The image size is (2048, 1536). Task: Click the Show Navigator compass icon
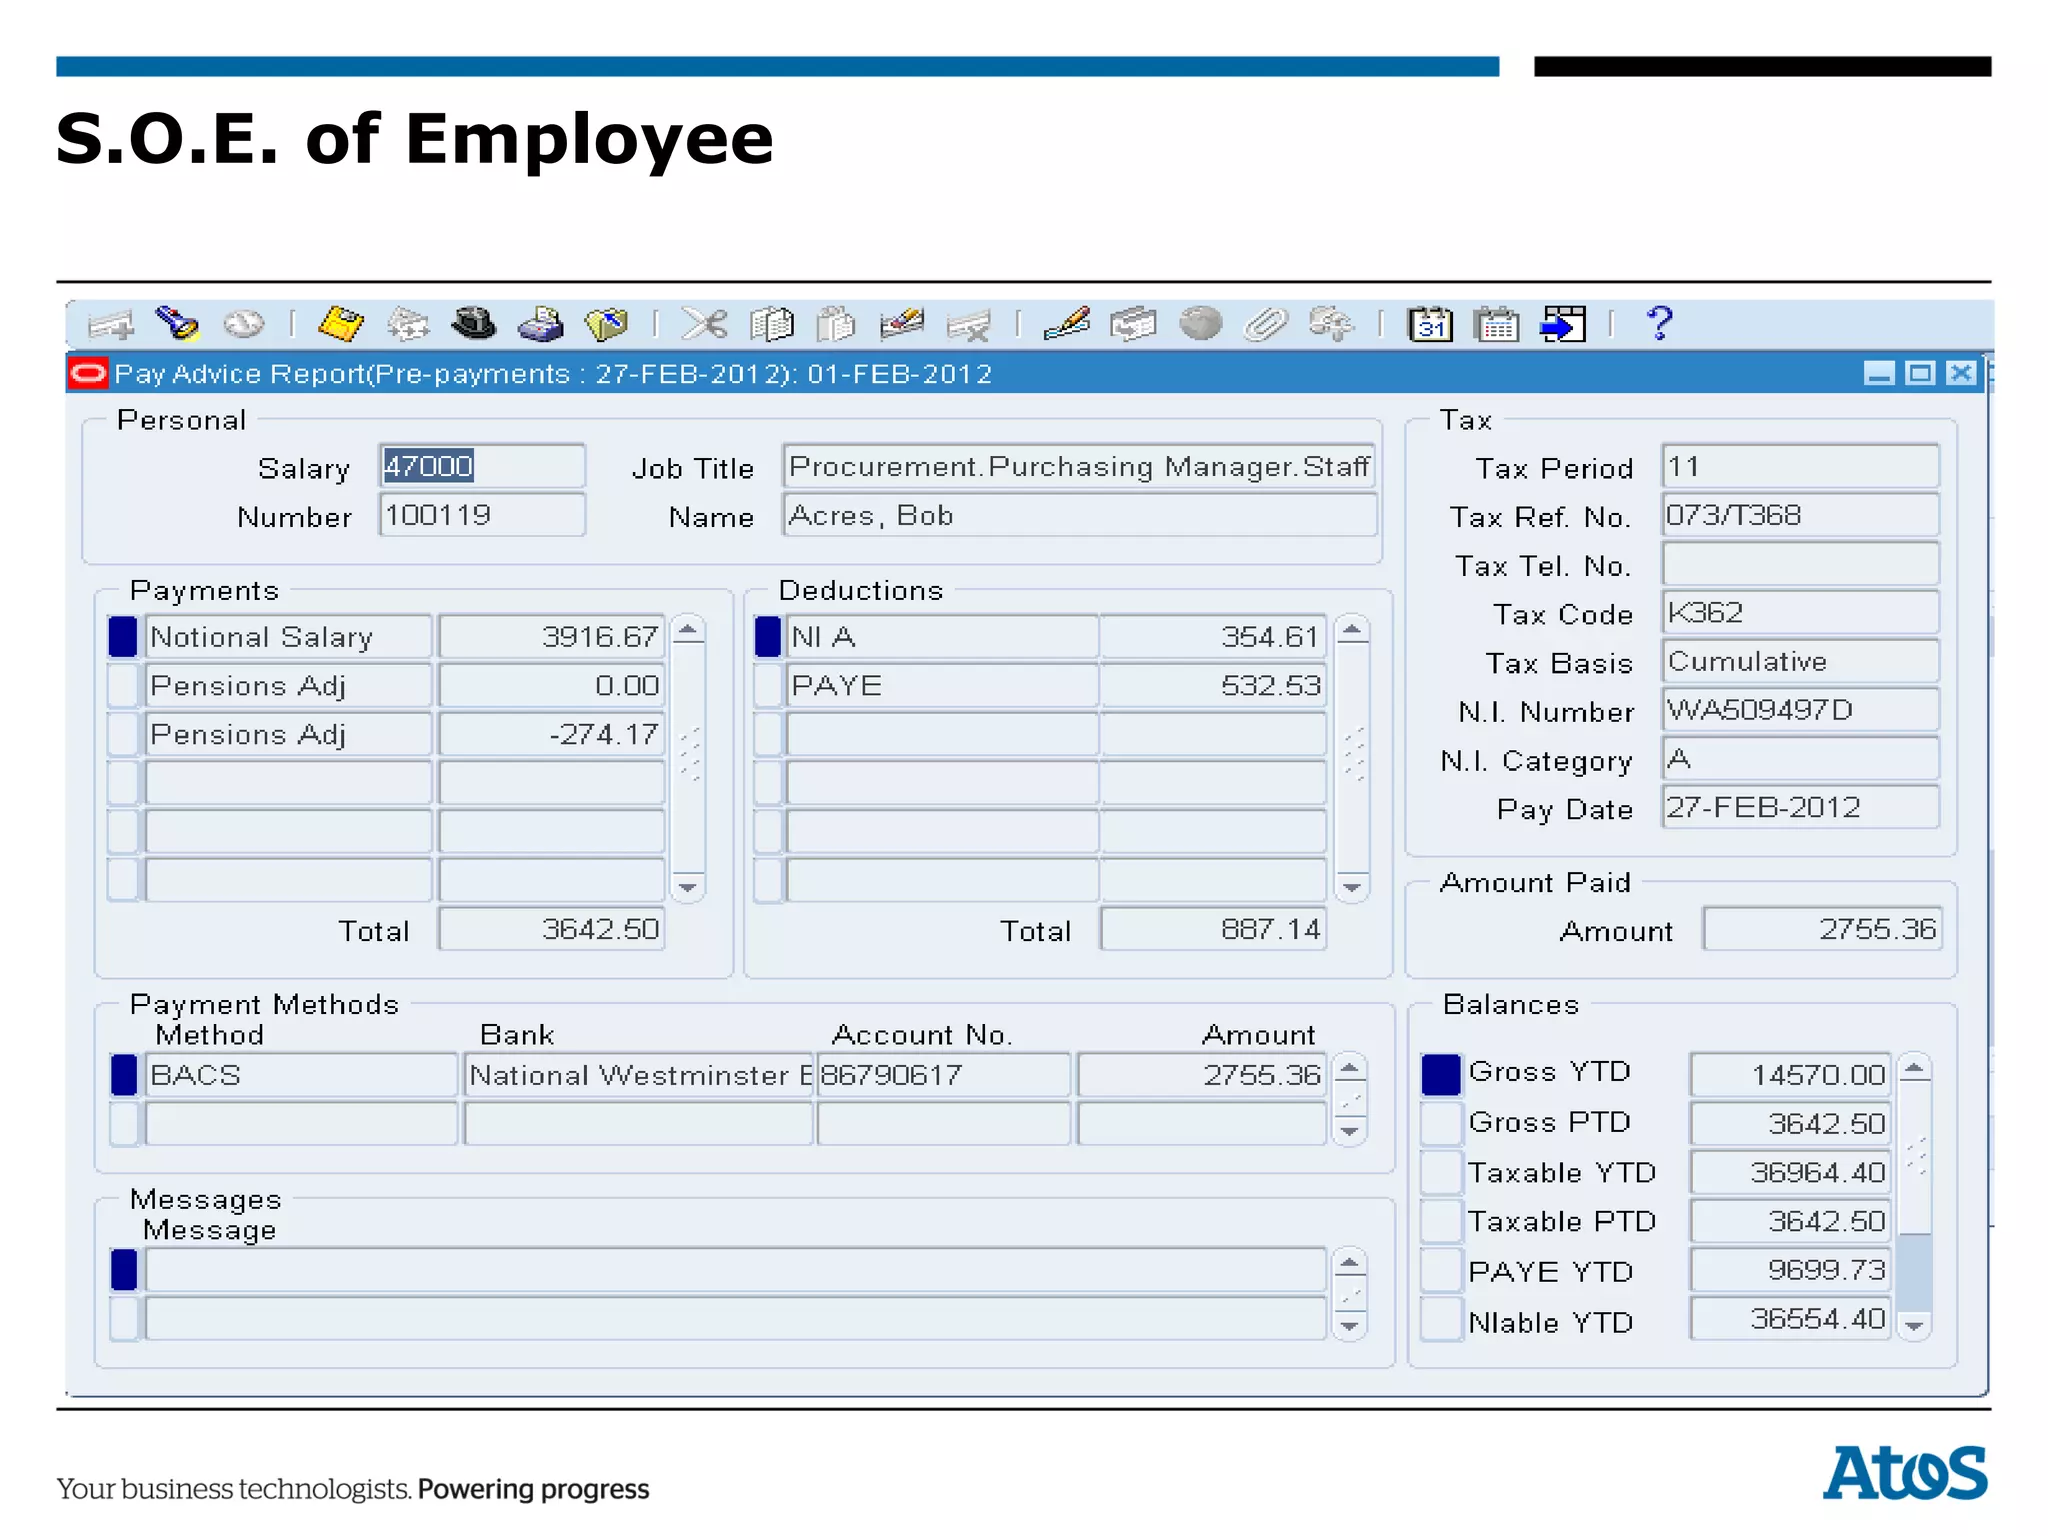(x=244, y=324)
